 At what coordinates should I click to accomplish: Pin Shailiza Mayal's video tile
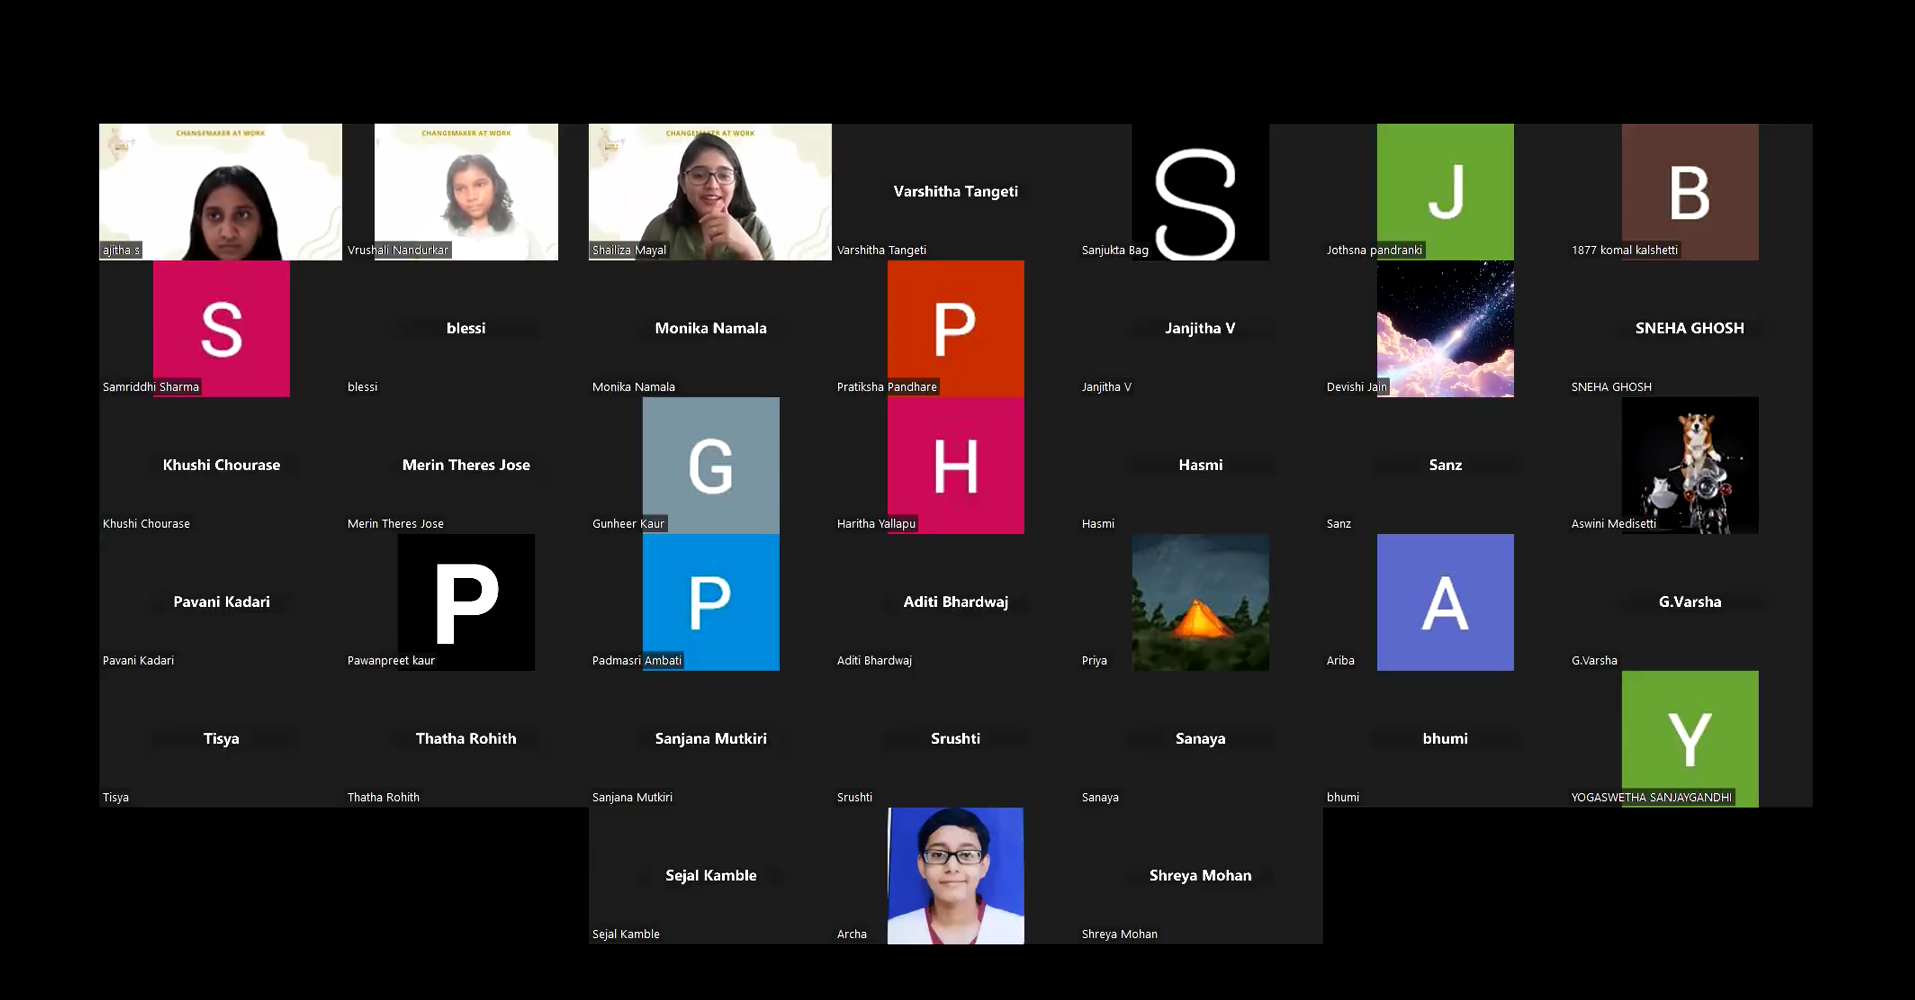[x=710, y=192]
